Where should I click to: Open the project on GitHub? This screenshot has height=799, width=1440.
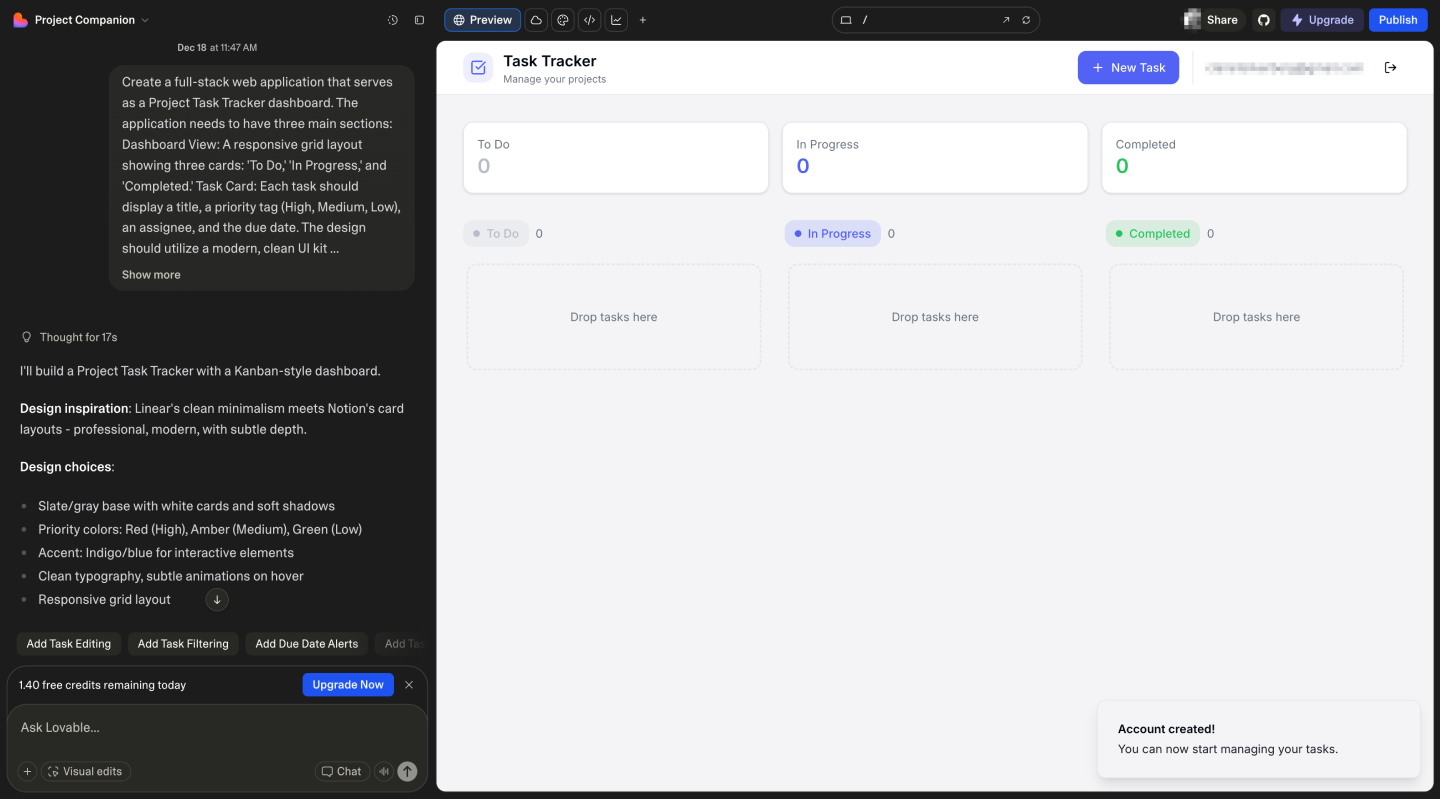click(1263, 19)
